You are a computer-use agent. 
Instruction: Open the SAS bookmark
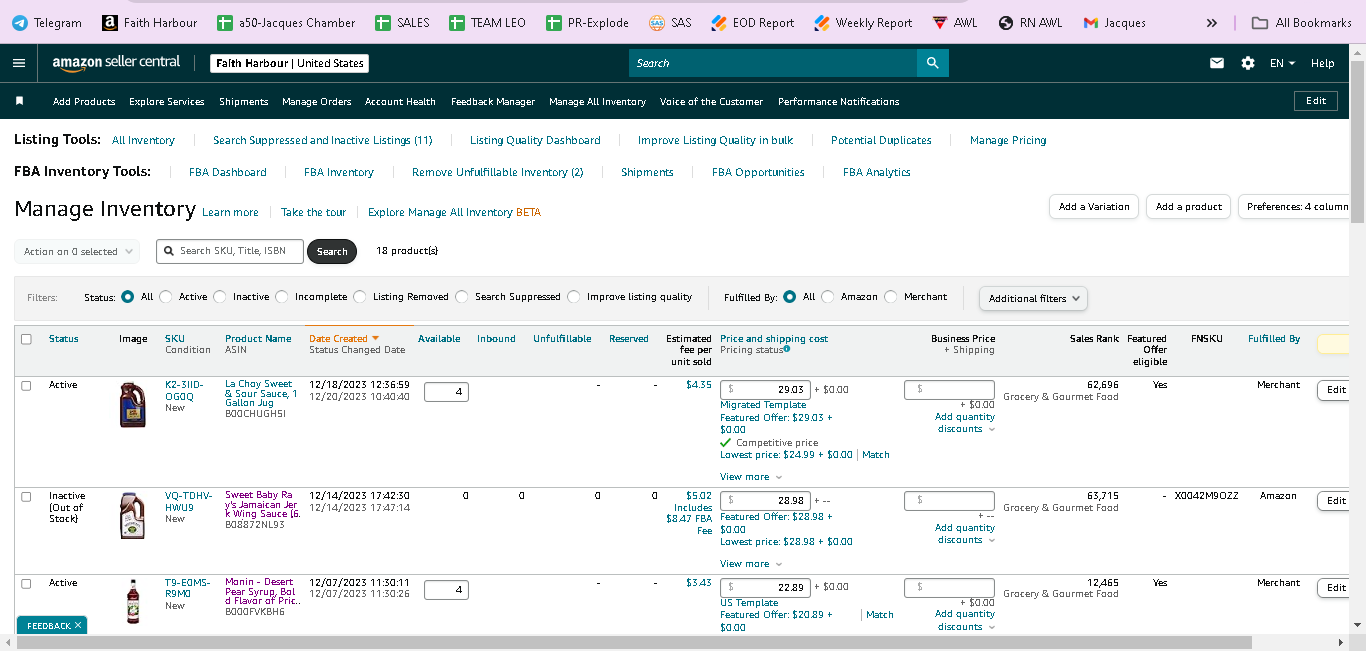(670, 22)
